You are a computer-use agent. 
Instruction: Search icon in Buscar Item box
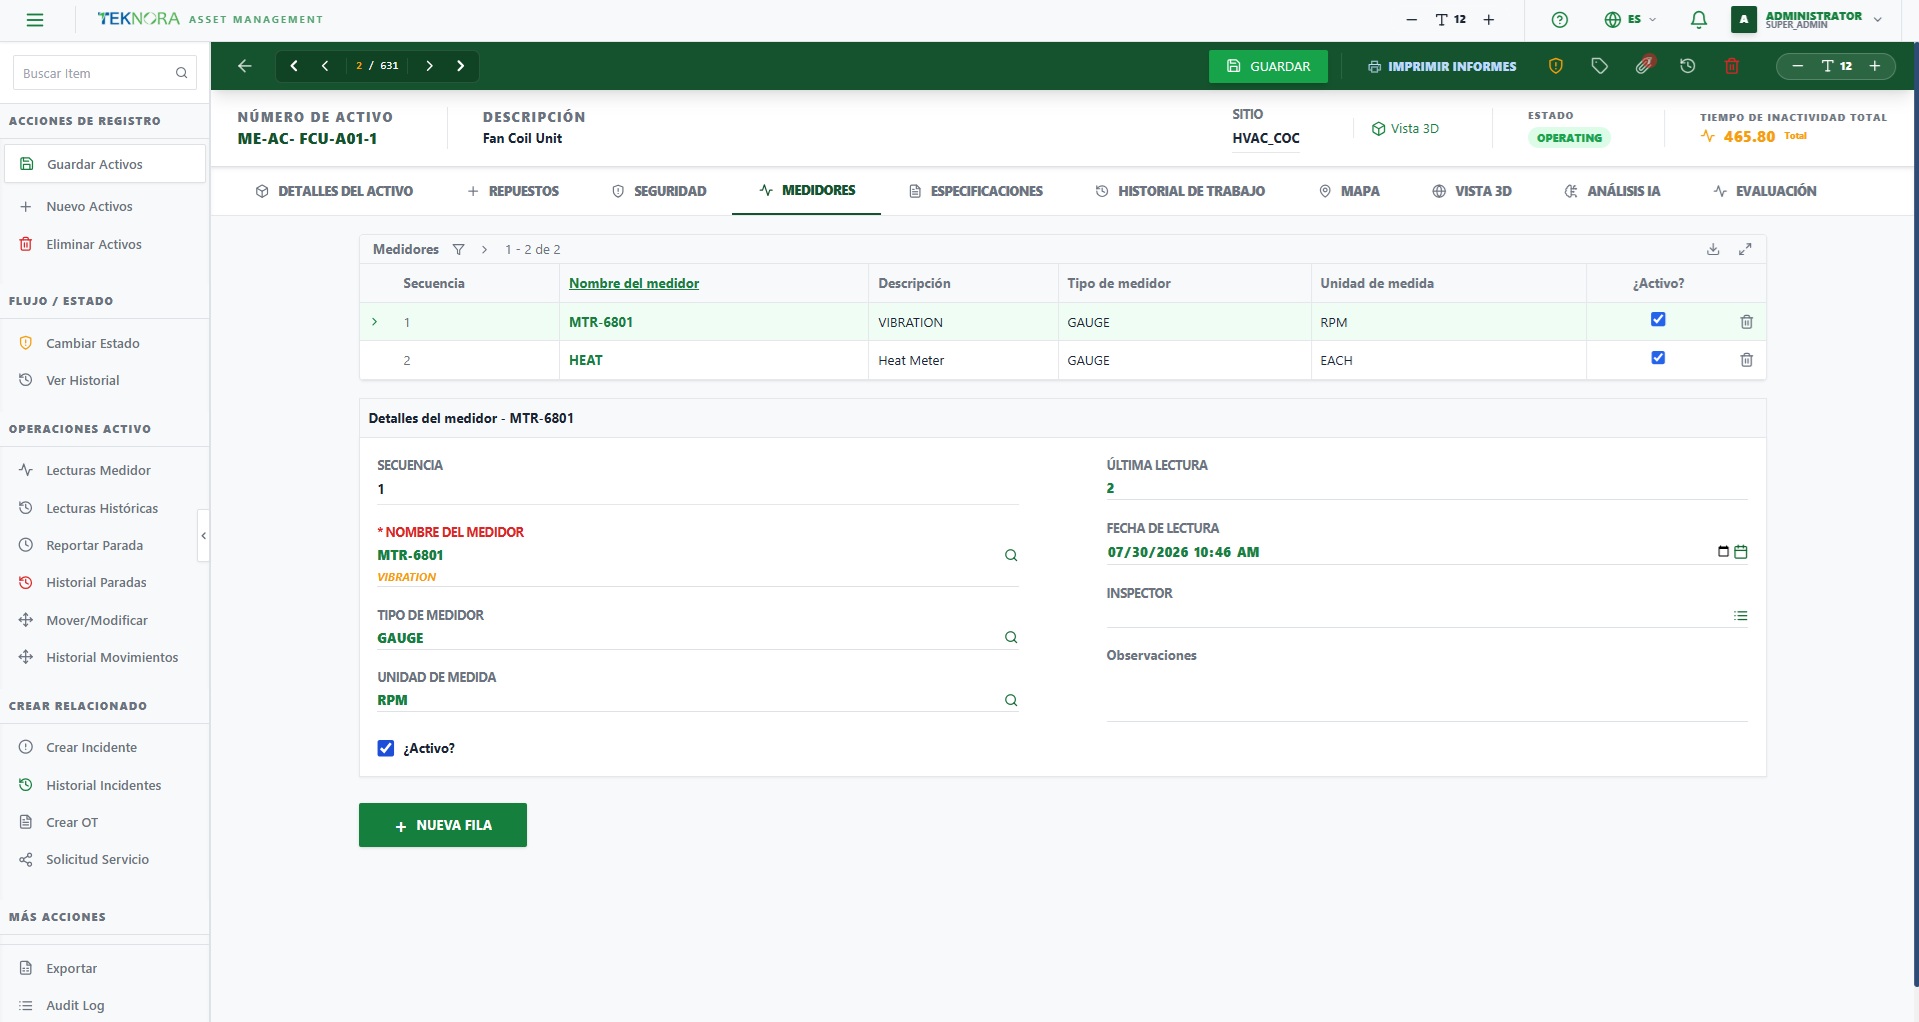pos(181,73)
